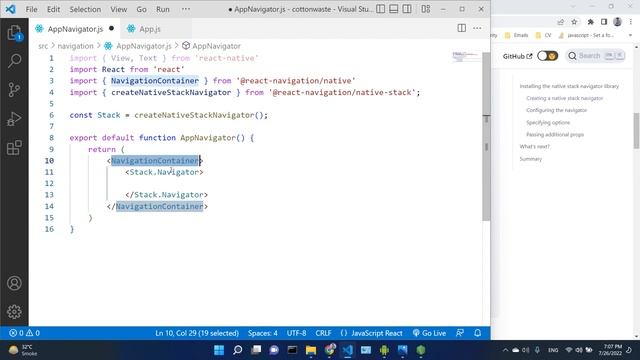Open the CV bookmark folder
The height and width of the screenshot is (360, 640).
[544, 36]
